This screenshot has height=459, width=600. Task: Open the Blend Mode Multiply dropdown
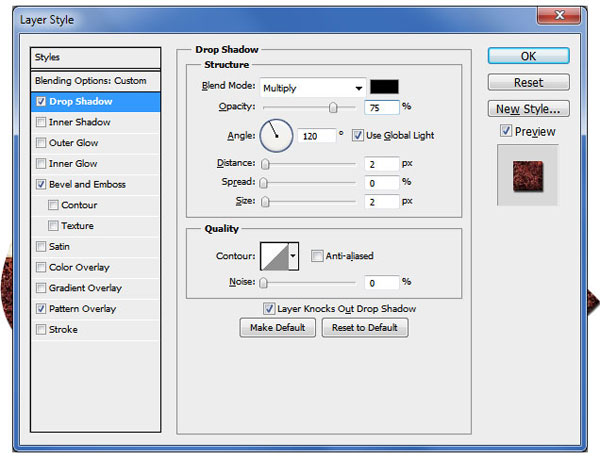[x=312, y=88]
